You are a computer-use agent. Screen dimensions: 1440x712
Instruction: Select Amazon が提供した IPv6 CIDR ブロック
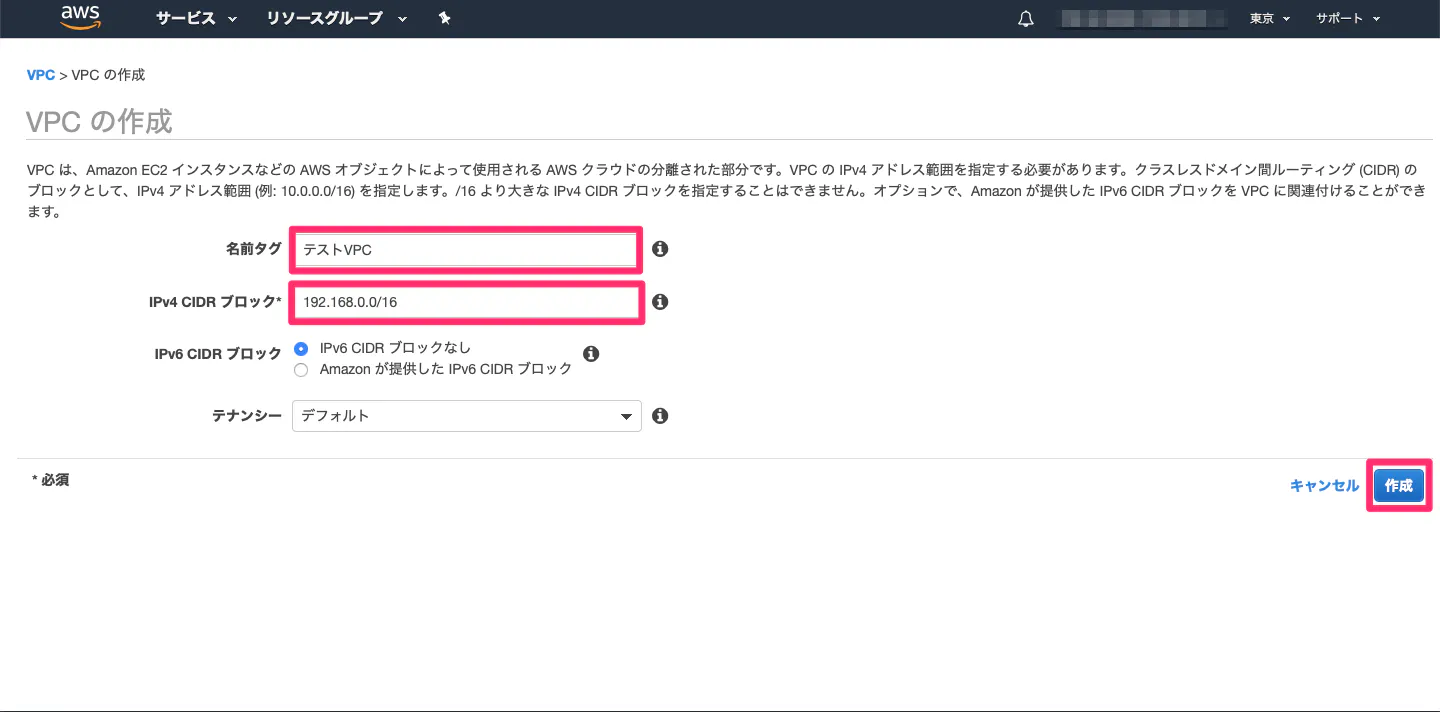(x=301, y=369)
